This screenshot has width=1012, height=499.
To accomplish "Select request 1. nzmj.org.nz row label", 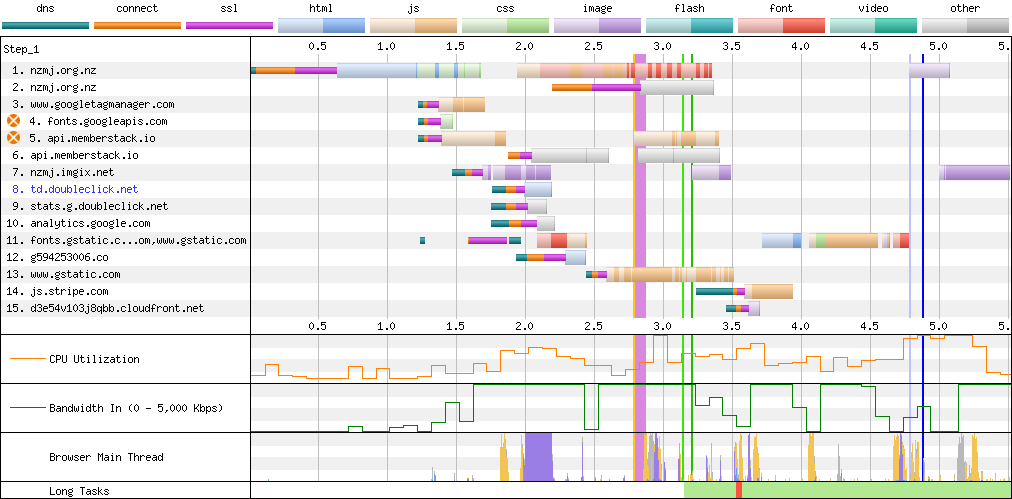I will pos(55,71).
